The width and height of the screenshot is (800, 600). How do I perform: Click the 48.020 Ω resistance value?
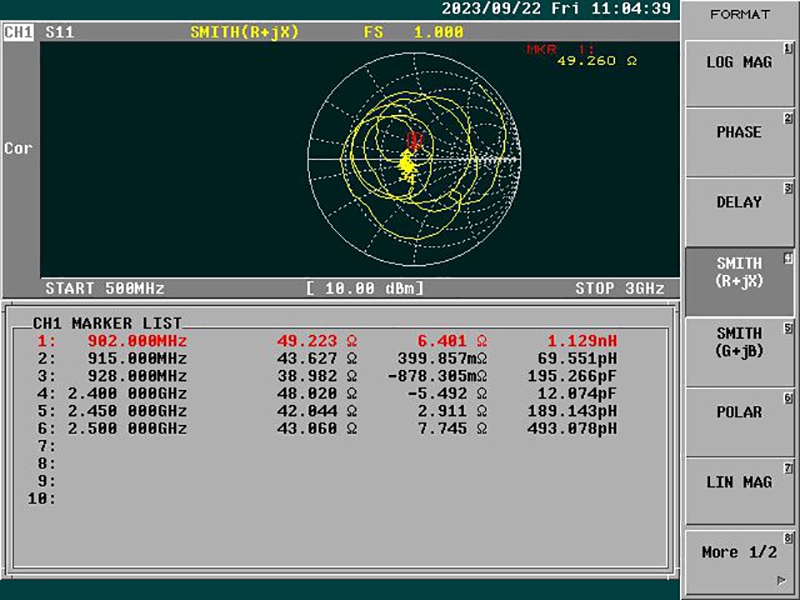(317, 393)
